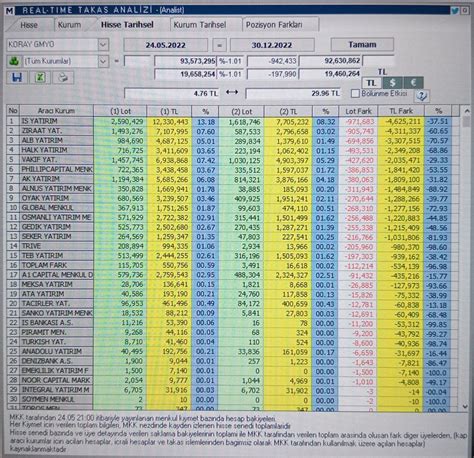Screen dimensions: 474x458
Task: Select the DENIZBANK A.S. row
Action: pyautogui.click(x=233, y=361)
